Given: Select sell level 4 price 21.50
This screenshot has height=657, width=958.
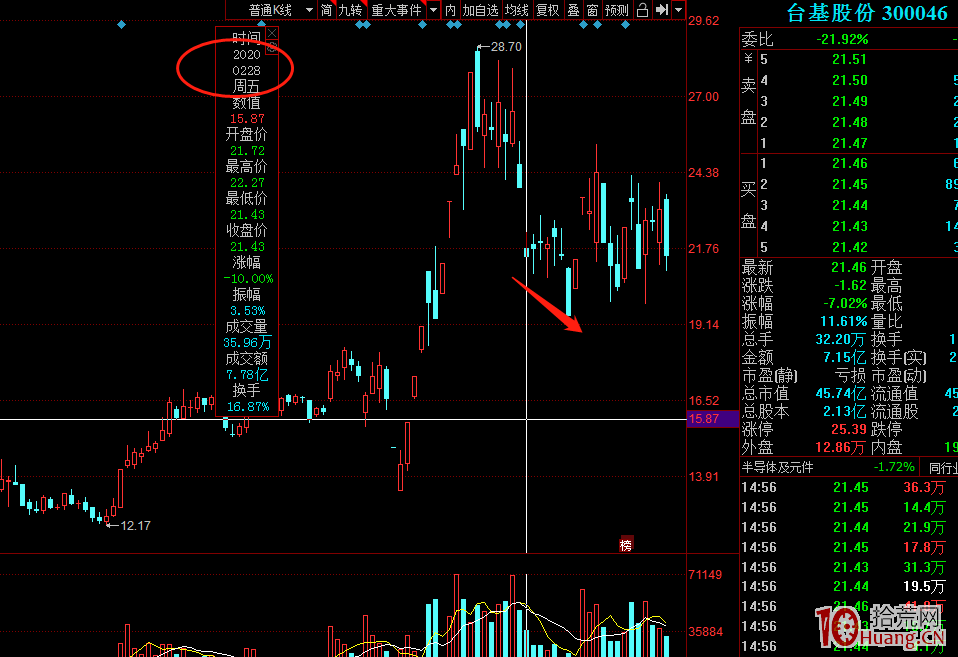Looking at the screenshot, I should point(849,80).
